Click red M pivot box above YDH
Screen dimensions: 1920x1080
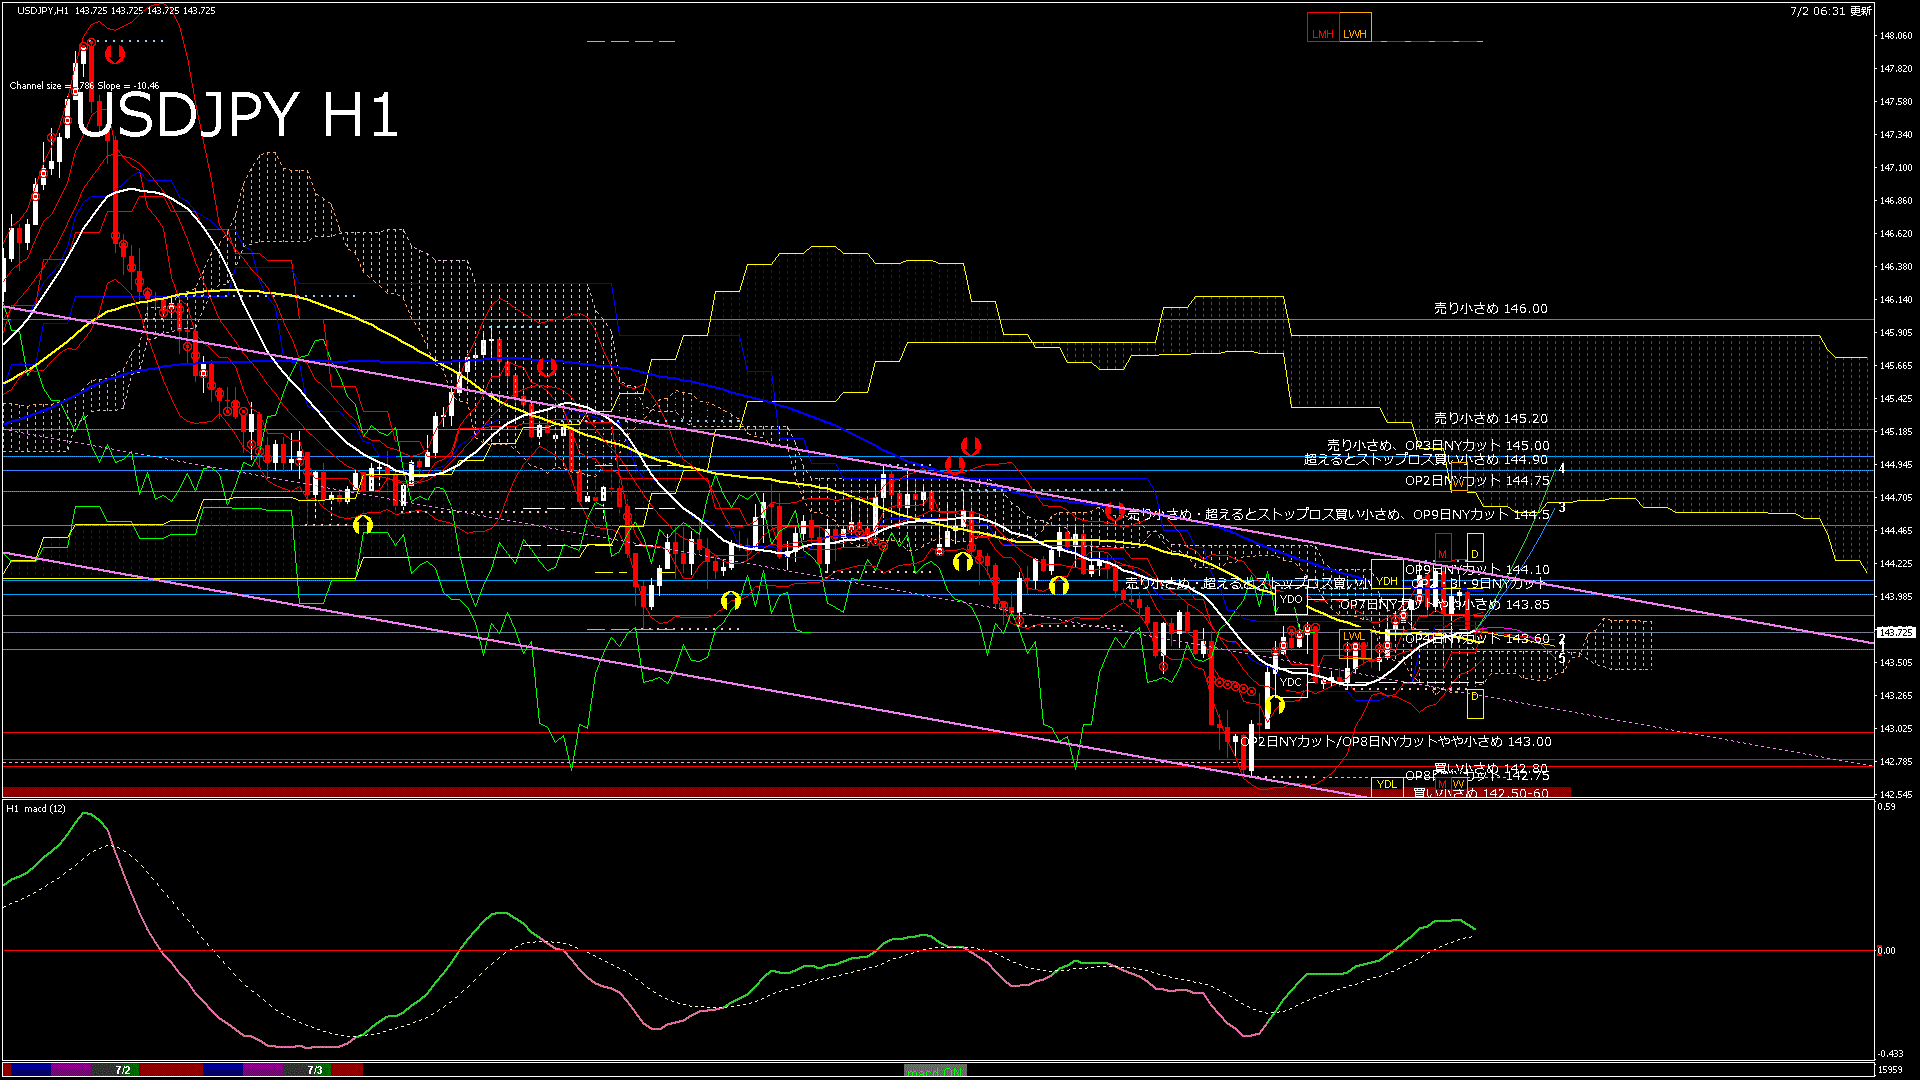(x=1442, y=548)
